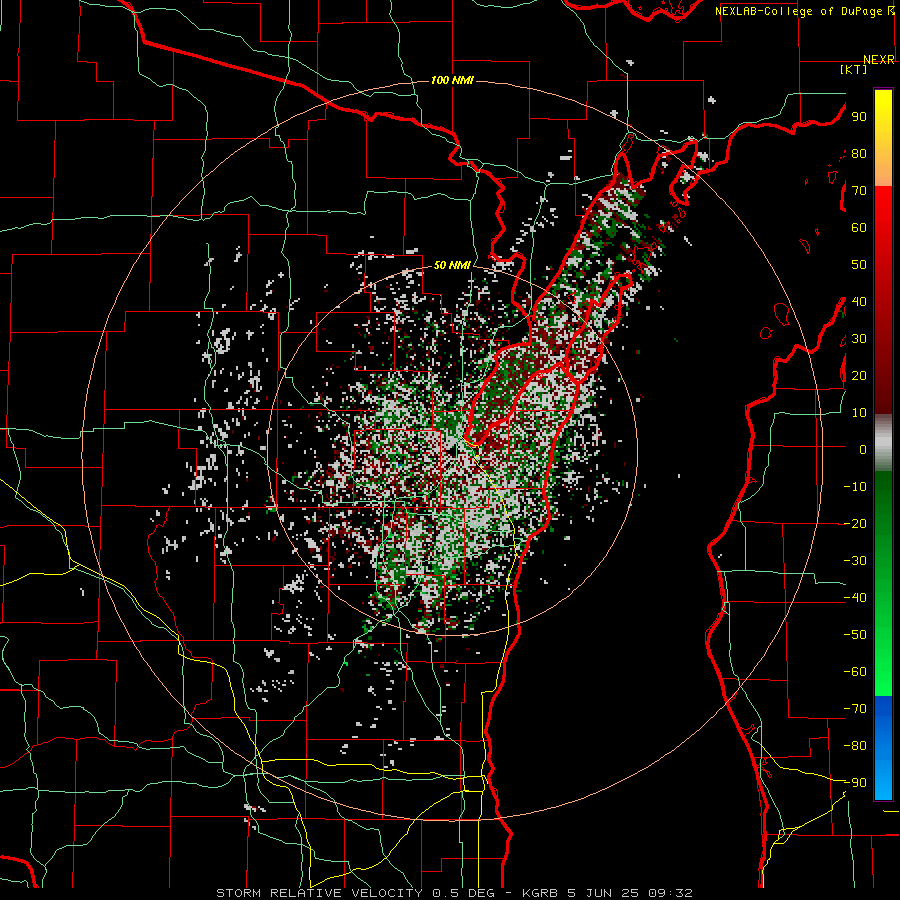Image resolution: width=900 pixels, height=900 pixels.
Task: Click the 50 value on velocity scale
Action: [x=859, y=265]
